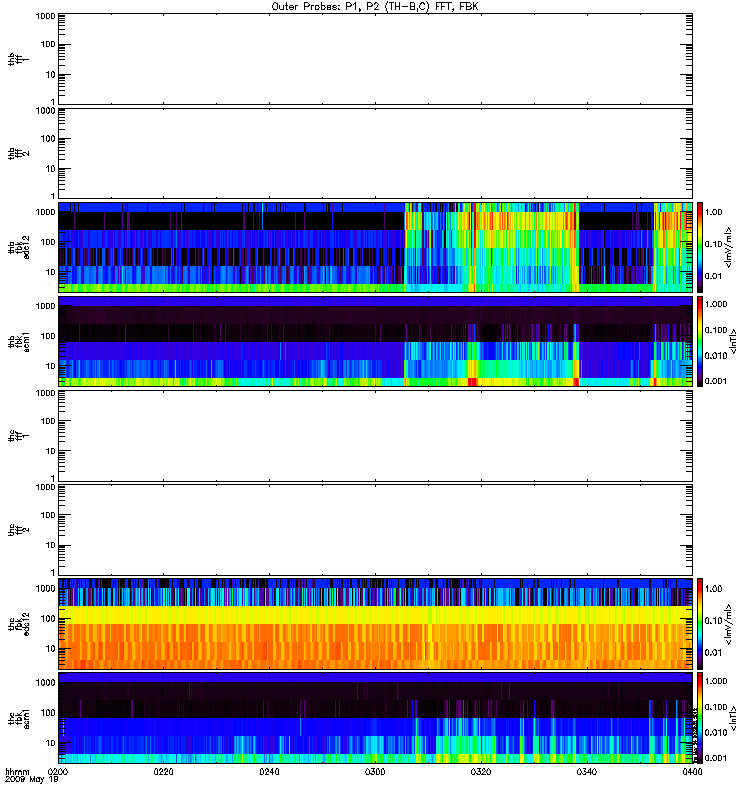Viewport: 750px width, 800px height.
Task: Click the "thb fbk scm1" y-axis panel label
Action: coord(18,341)
